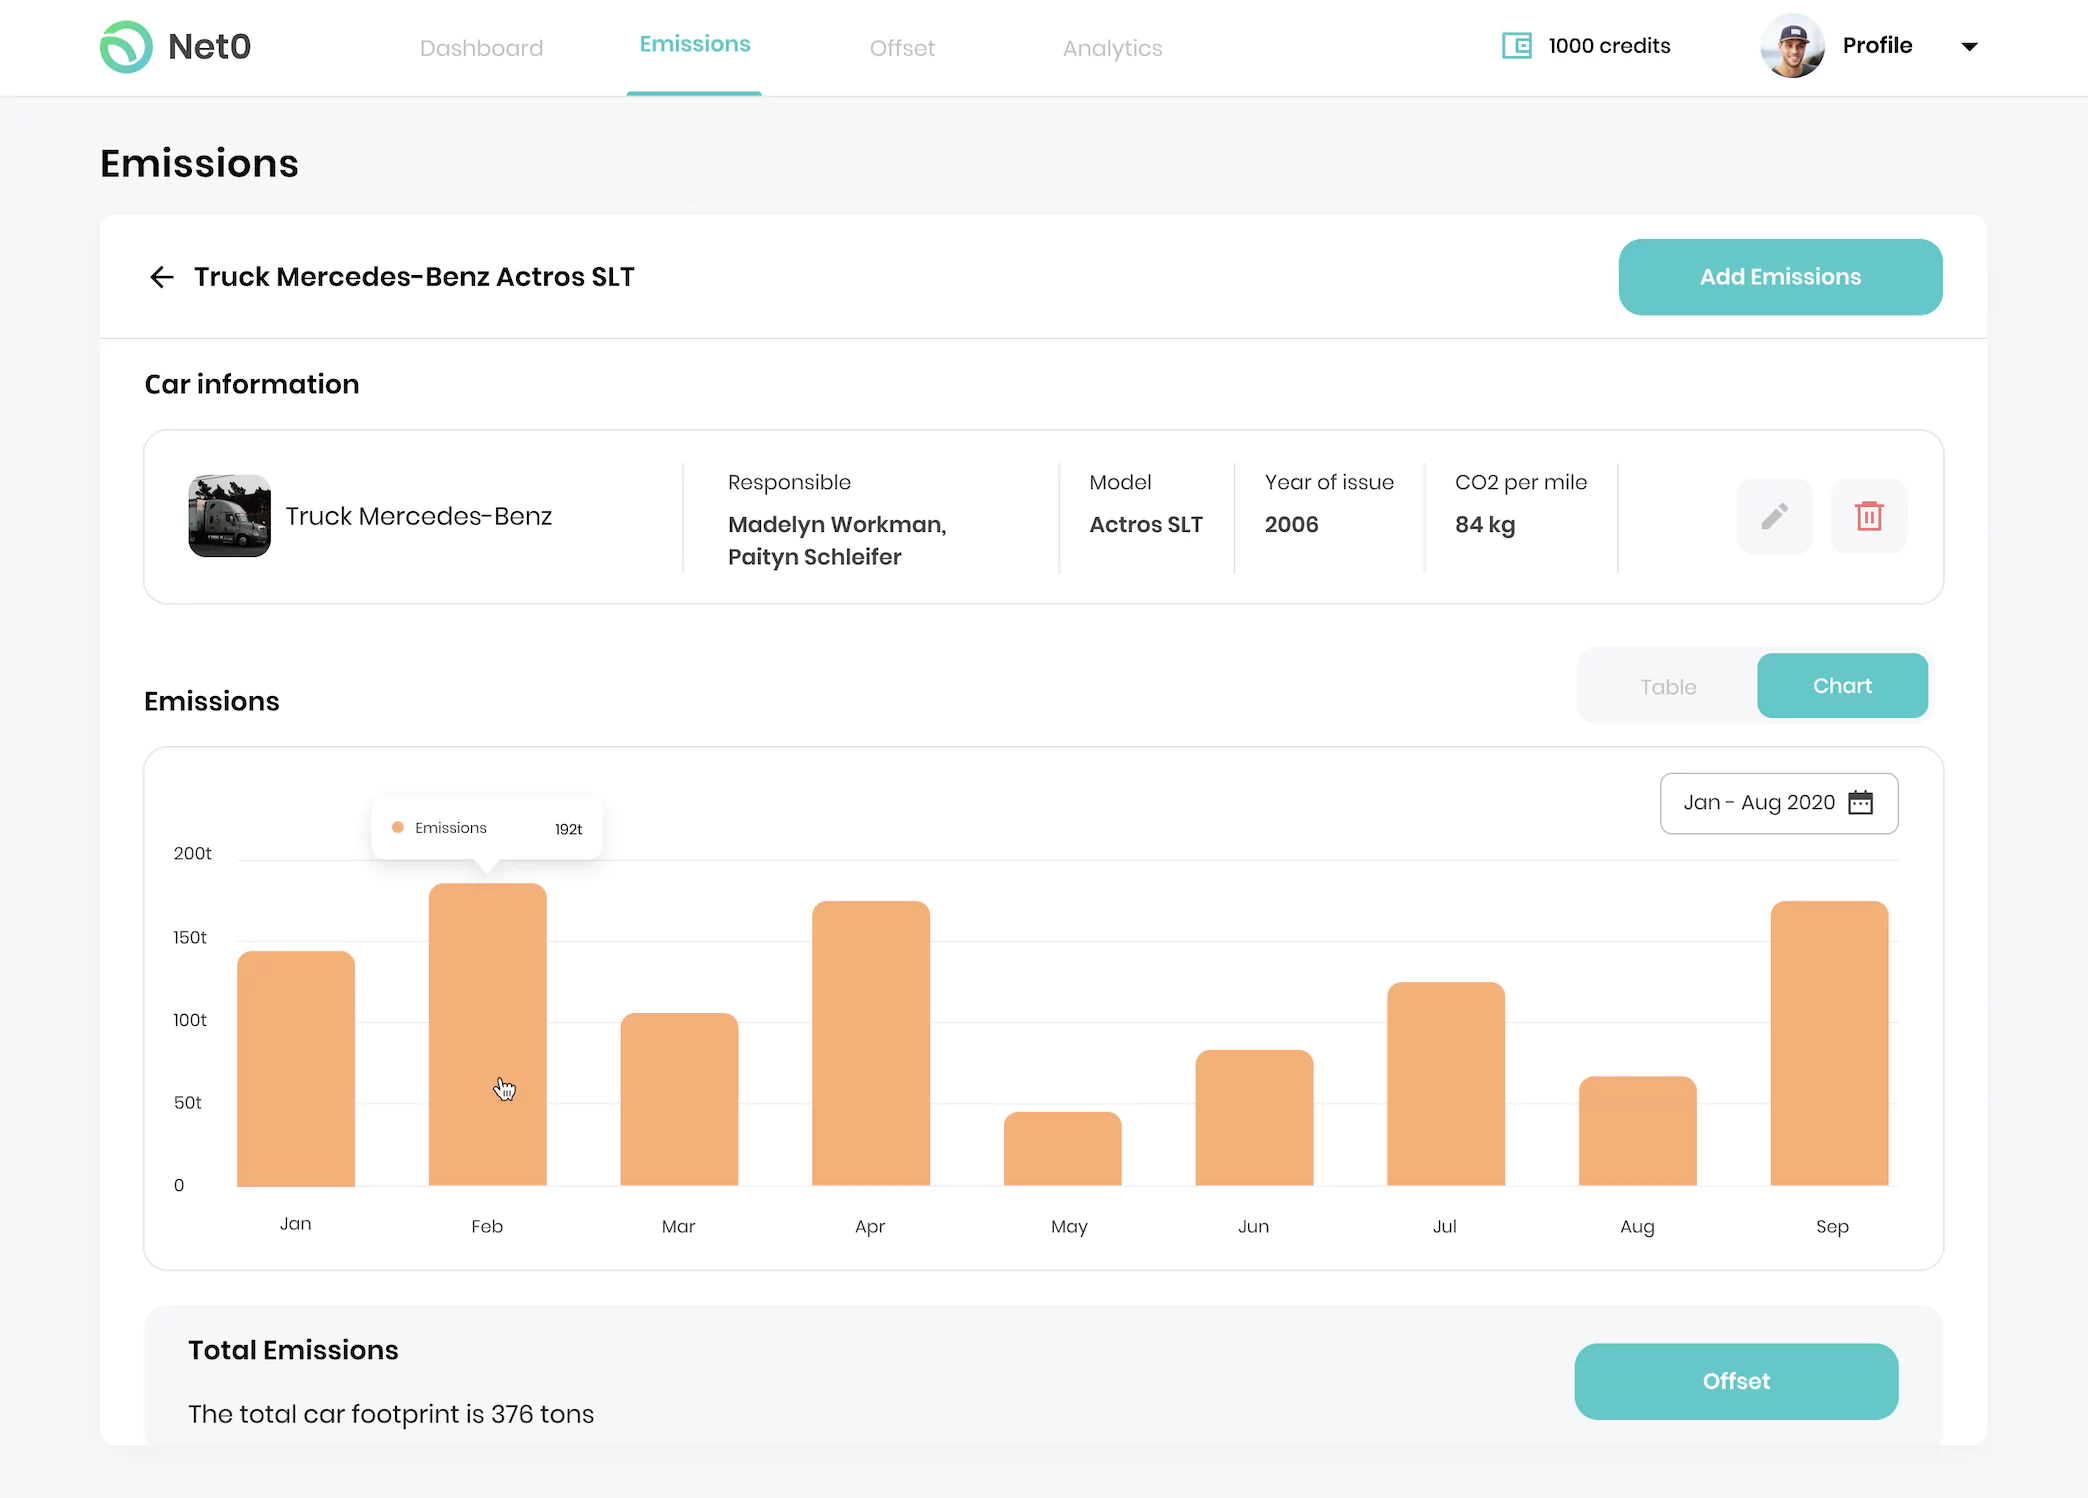The width and height of the screenshot is (2088, 1498).
Task: Click the Profile label
Action: pos(1877,46)
